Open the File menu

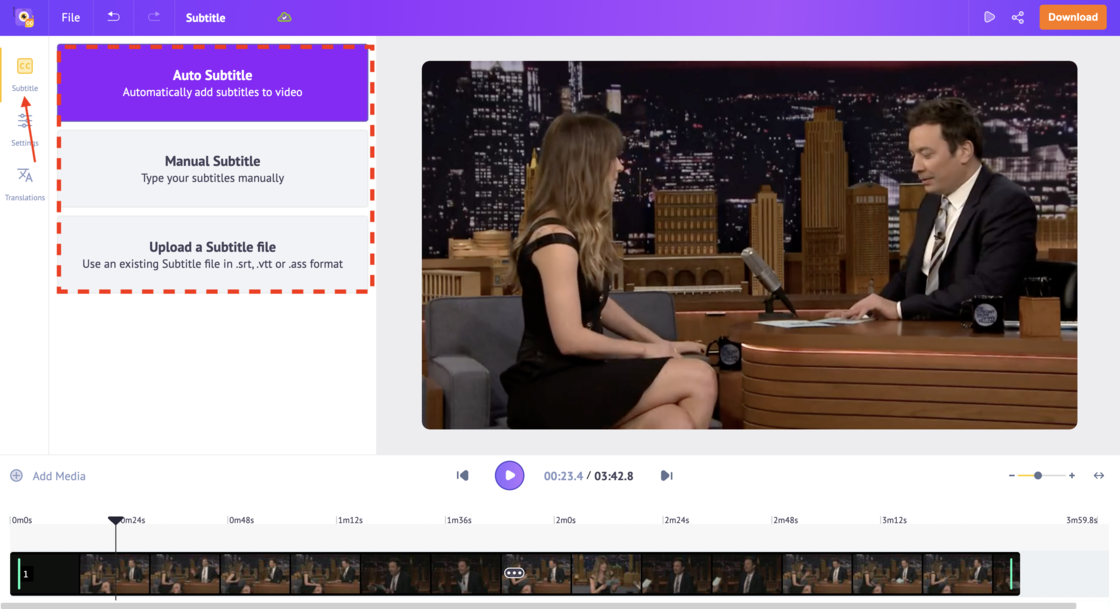coord(70,17)
